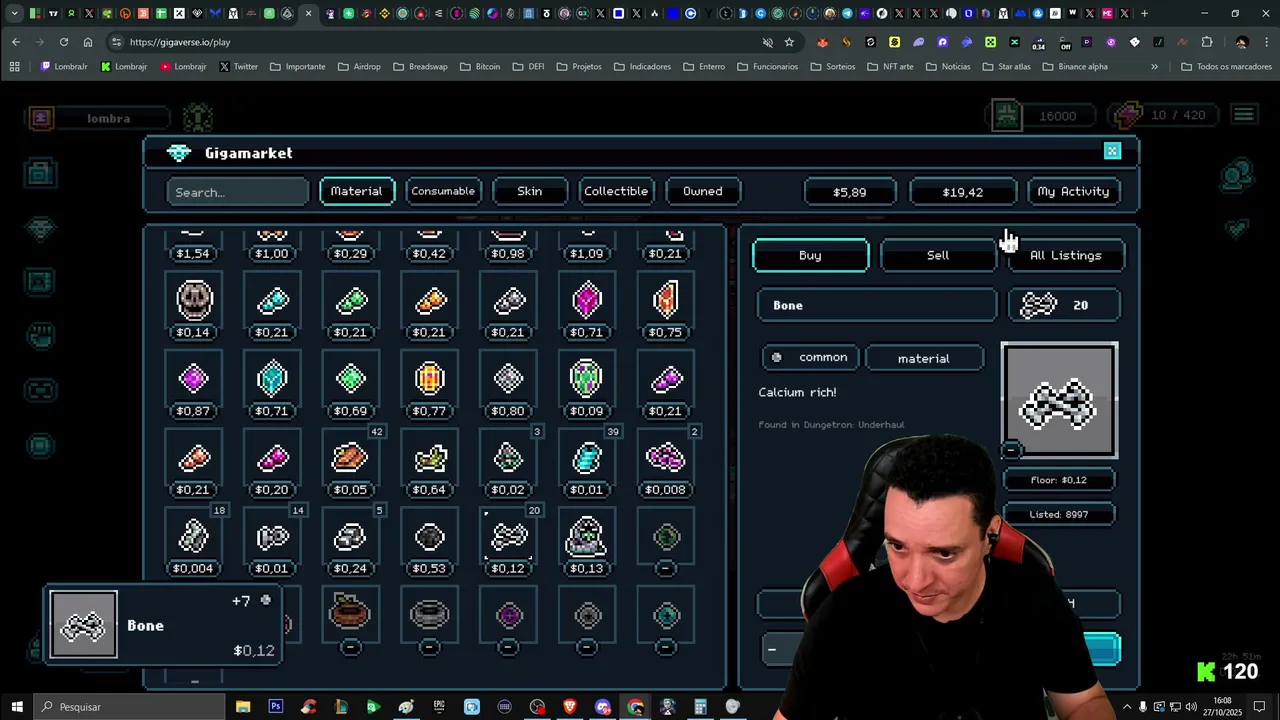
Task: Switch to the Consumable tab
Action: tap(443, 191)
